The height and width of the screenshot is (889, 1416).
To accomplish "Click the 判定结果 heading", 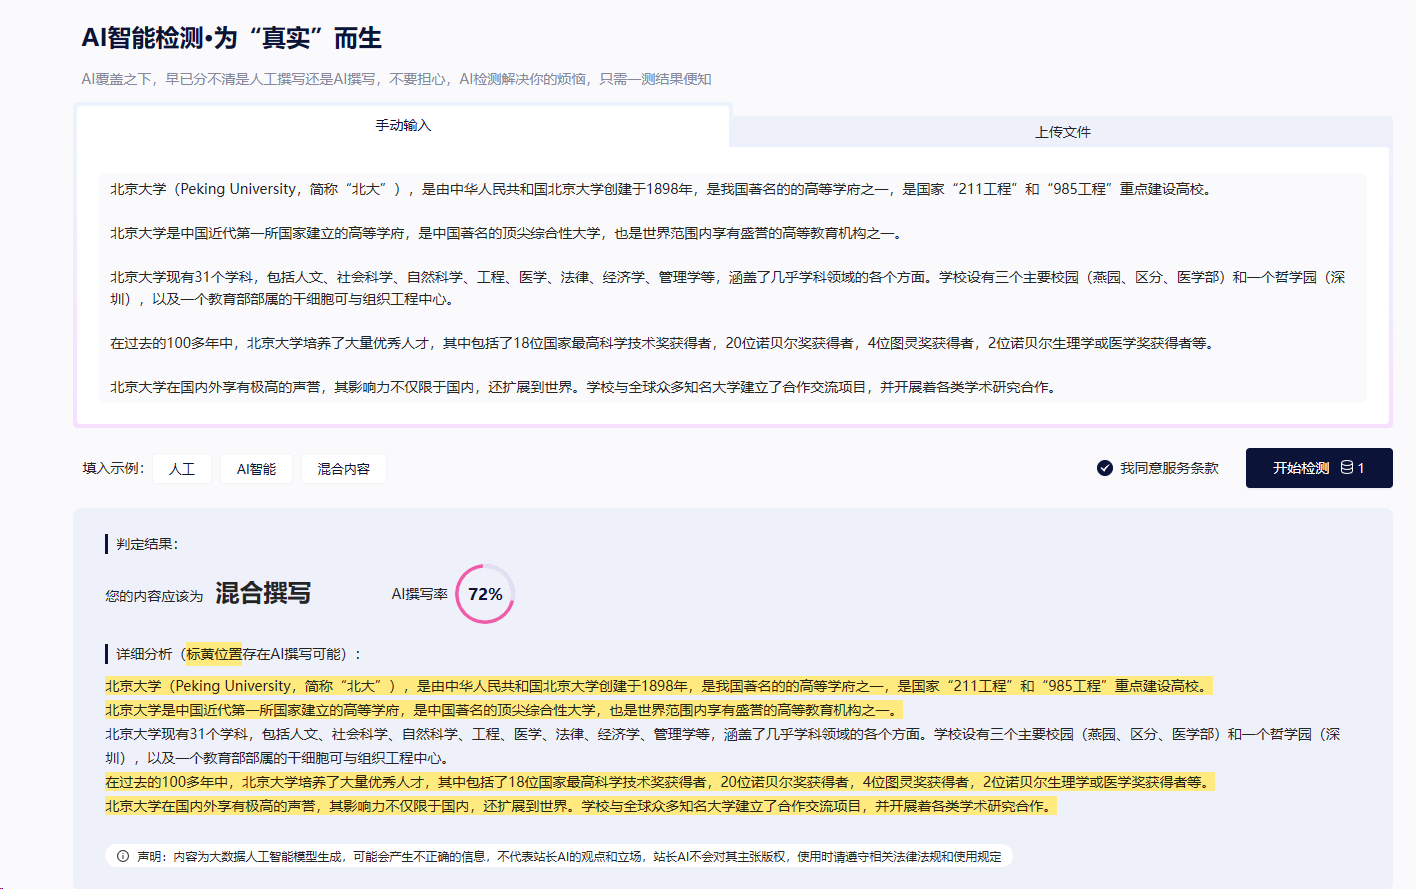I will point(147,544).
